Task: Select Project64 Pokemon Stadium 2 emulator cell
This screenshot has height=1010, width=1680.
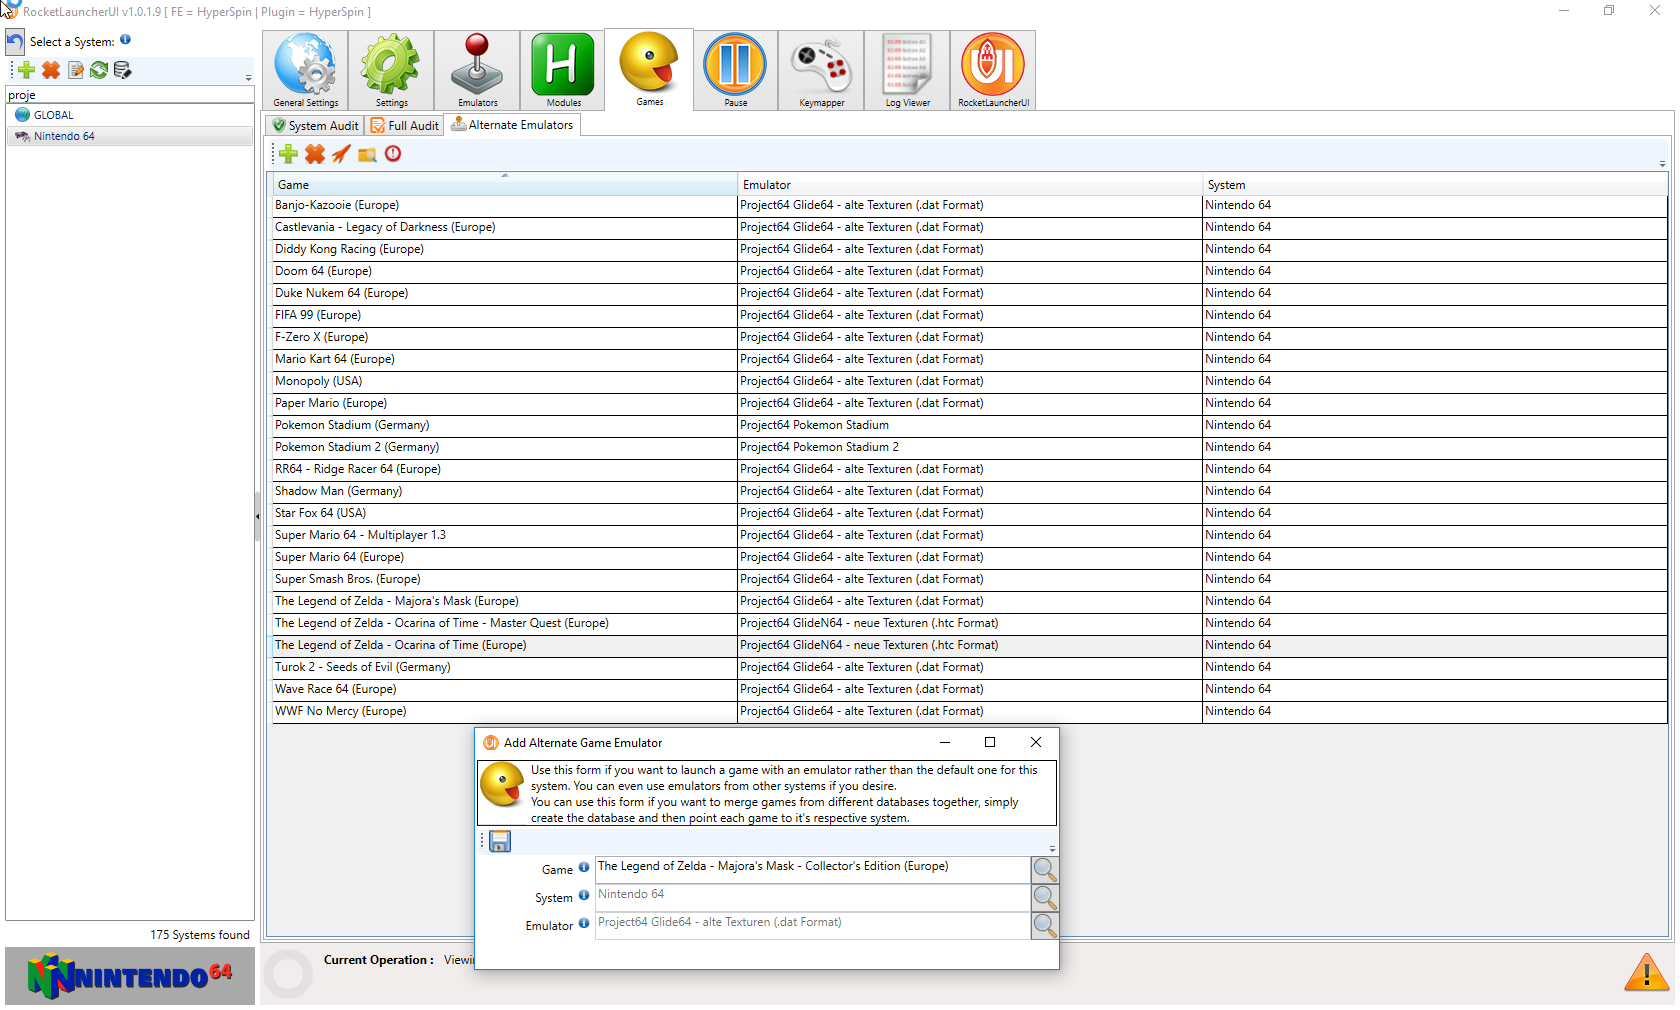Action: 970,447
